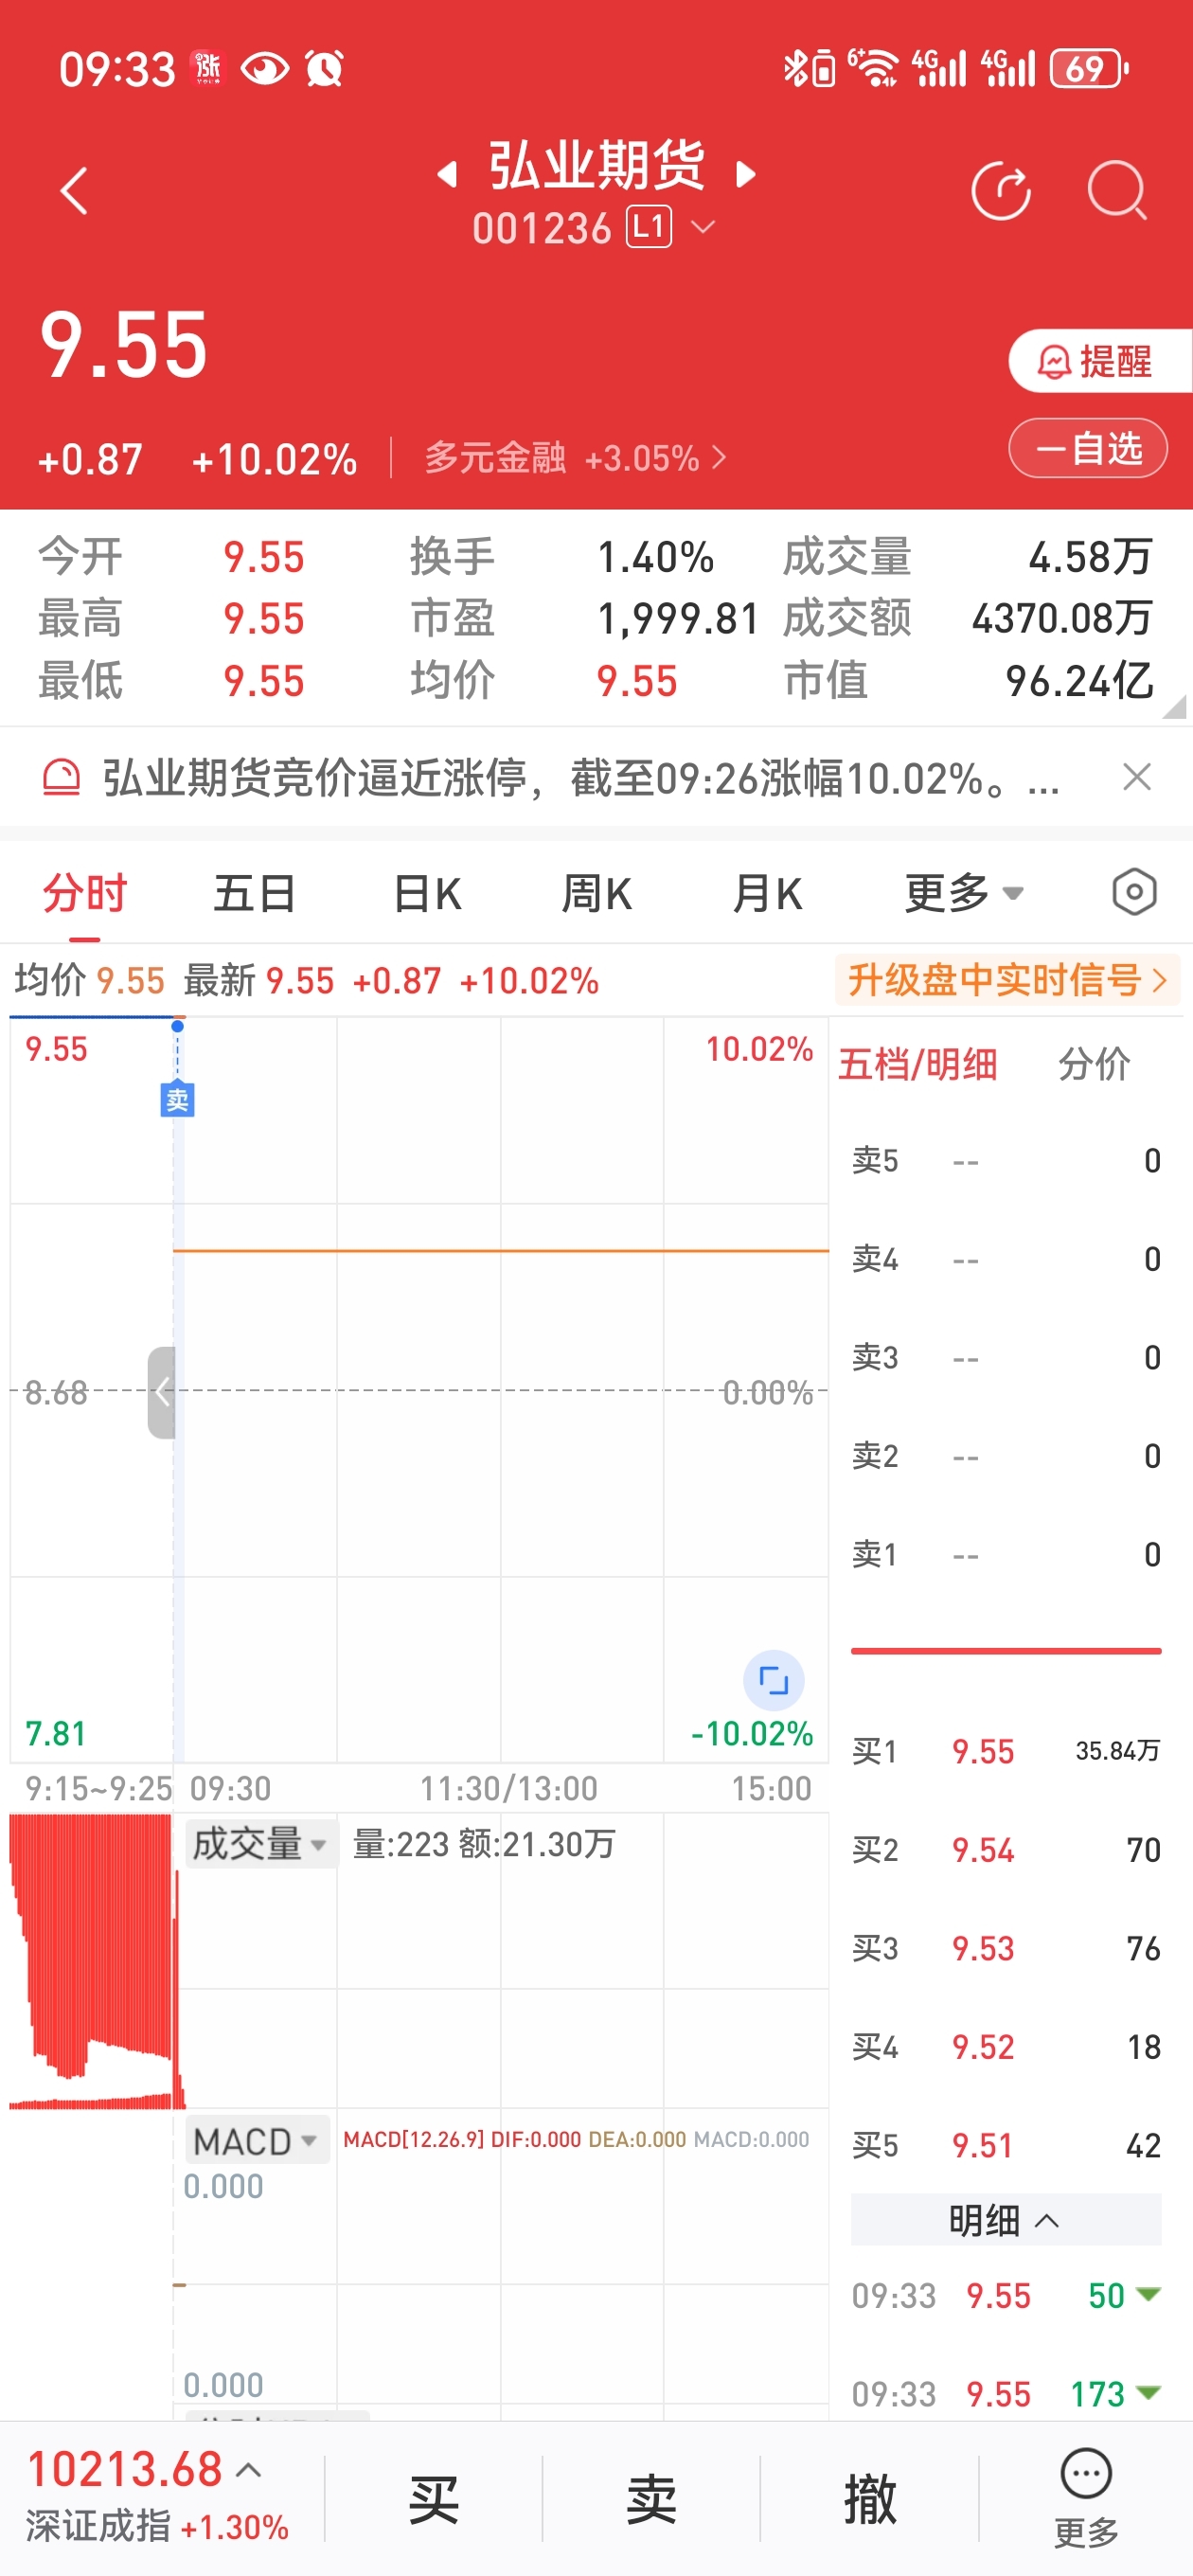Switch to next stock with right triangle
The height and width of the screenshot is (2576, 1193).
[745, 175]
